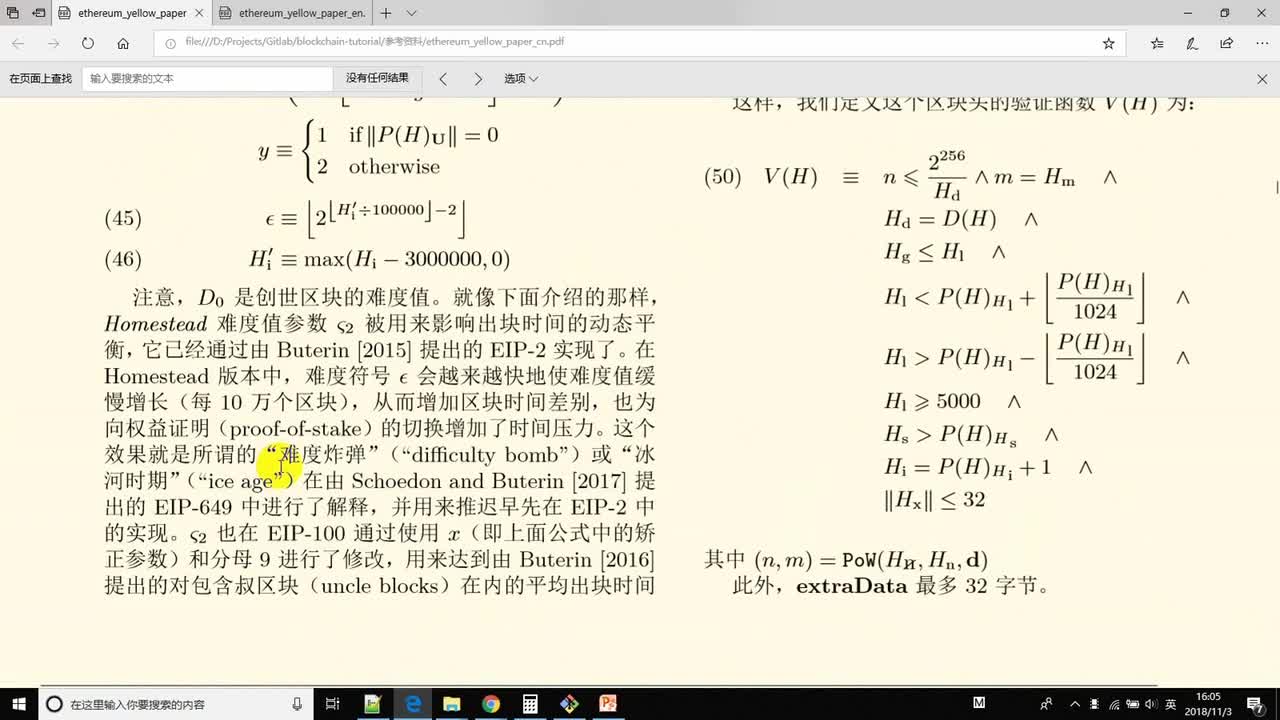1280x720 pixels.
Task: Go to the home page
Action: [123, 44]
